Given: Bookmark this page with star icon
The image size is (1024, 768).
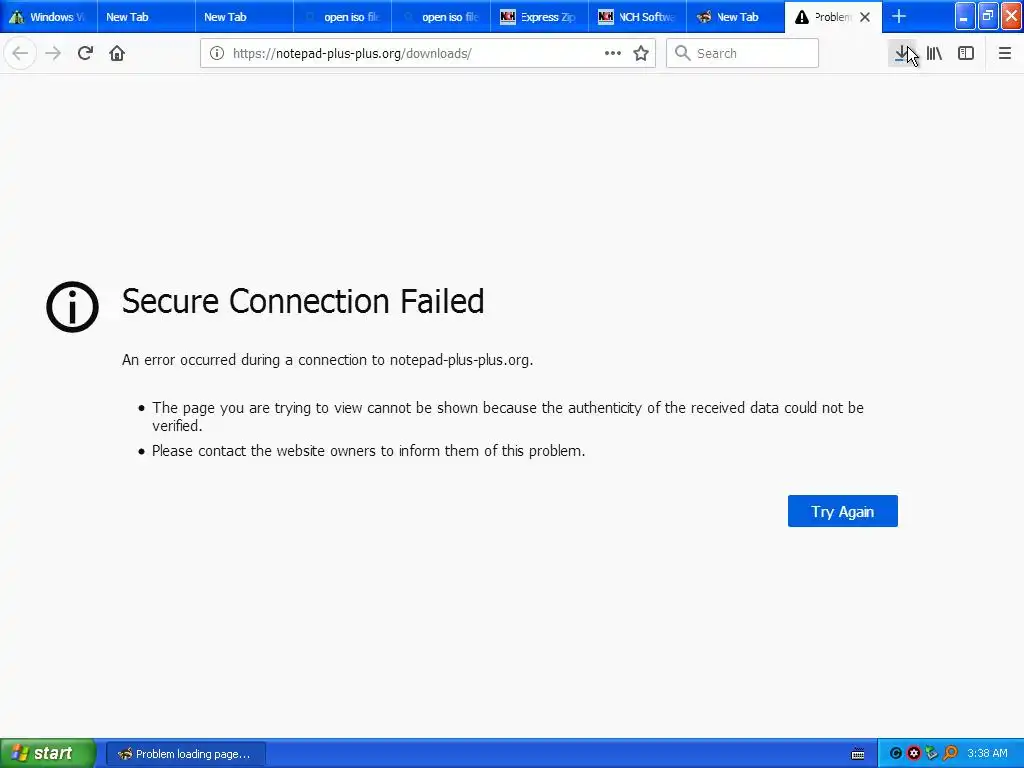Looking at the screenshot, I should tap(641, 53).
